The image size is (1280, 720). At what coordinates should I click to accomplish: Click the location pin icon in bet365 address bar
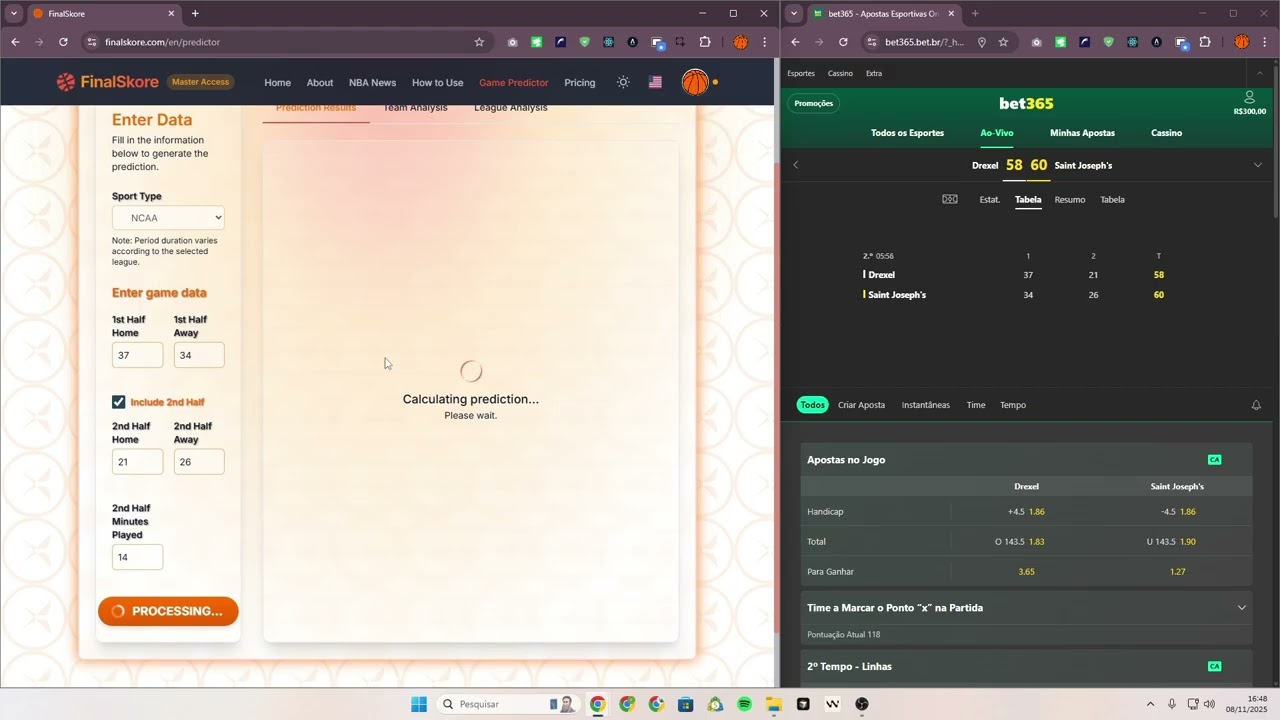pyautogui.click(x=982, y=42)
